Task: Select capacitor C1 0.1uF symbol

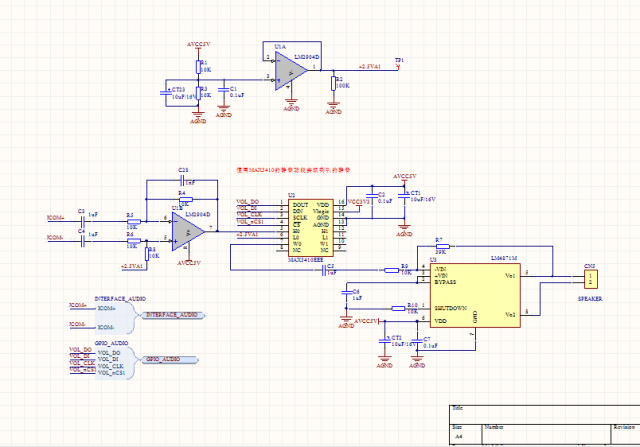Action: coord(223,91)
